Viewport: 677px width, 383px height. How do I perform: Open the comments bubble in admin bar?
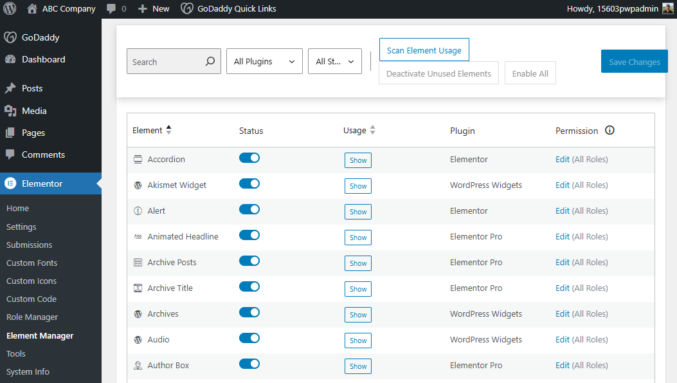111,9
